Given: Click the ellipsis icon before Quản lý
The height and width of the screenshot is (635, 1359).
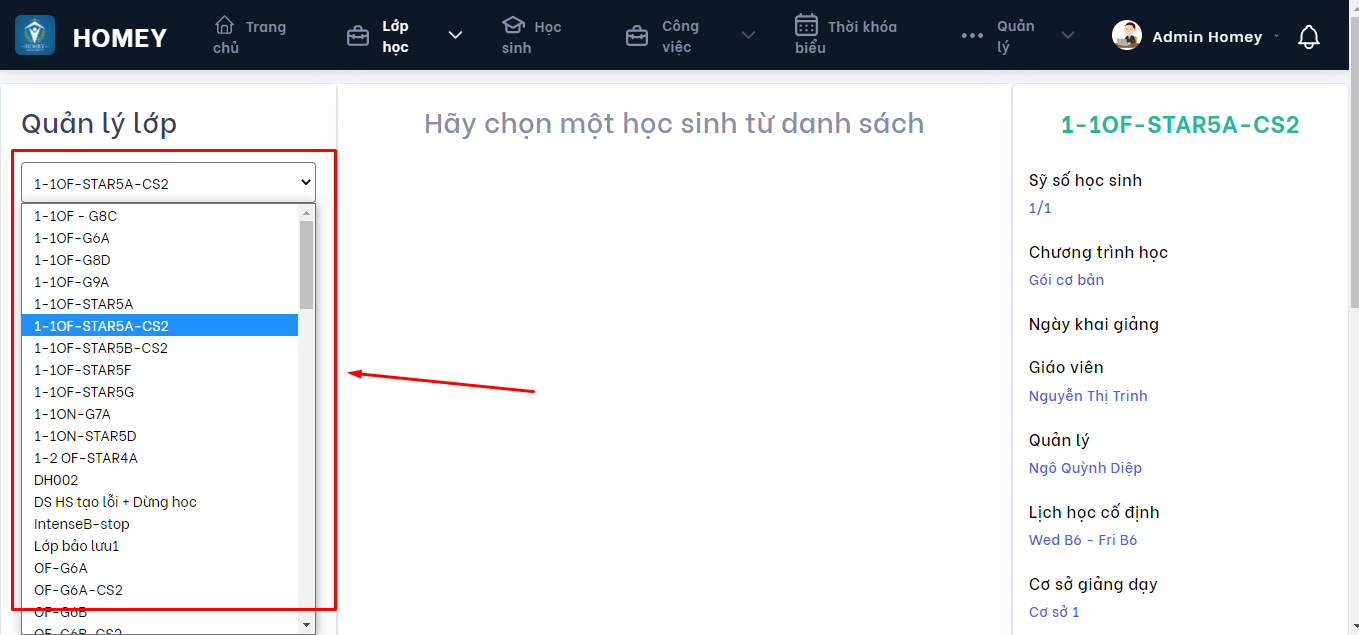Looking at the screenshot, I should click(x=971, y=36).
